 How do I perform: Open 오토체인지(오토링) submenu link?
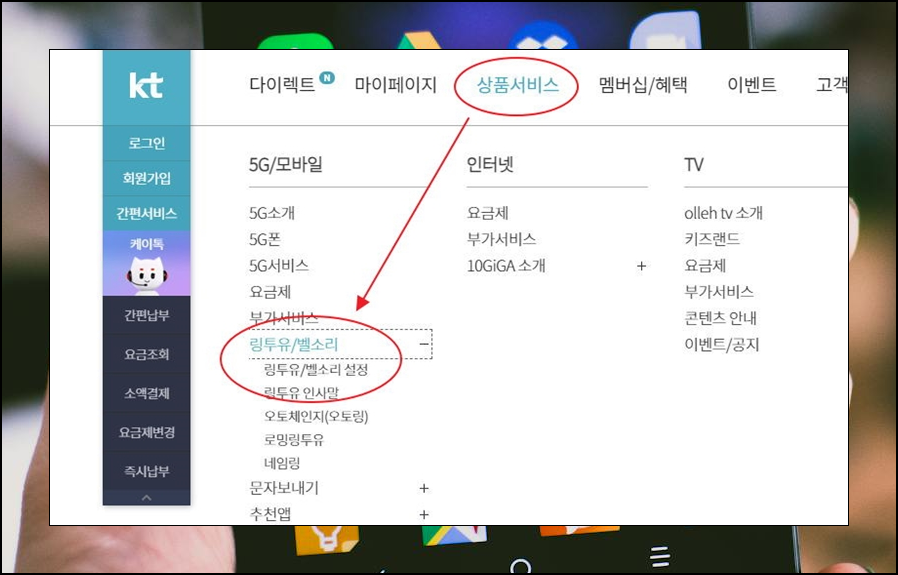pyautogui.click(x=316, y=416)
